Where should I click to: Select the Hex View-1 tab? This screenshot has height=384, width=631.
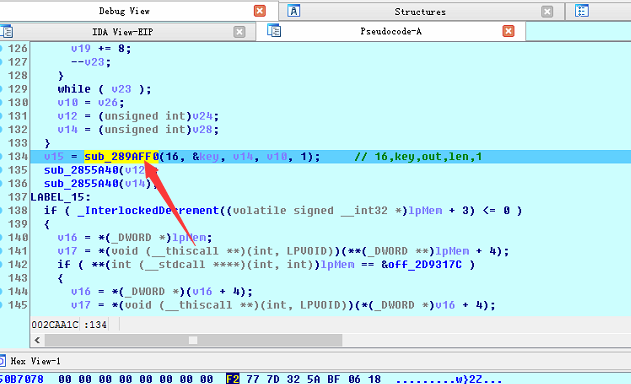36,361
